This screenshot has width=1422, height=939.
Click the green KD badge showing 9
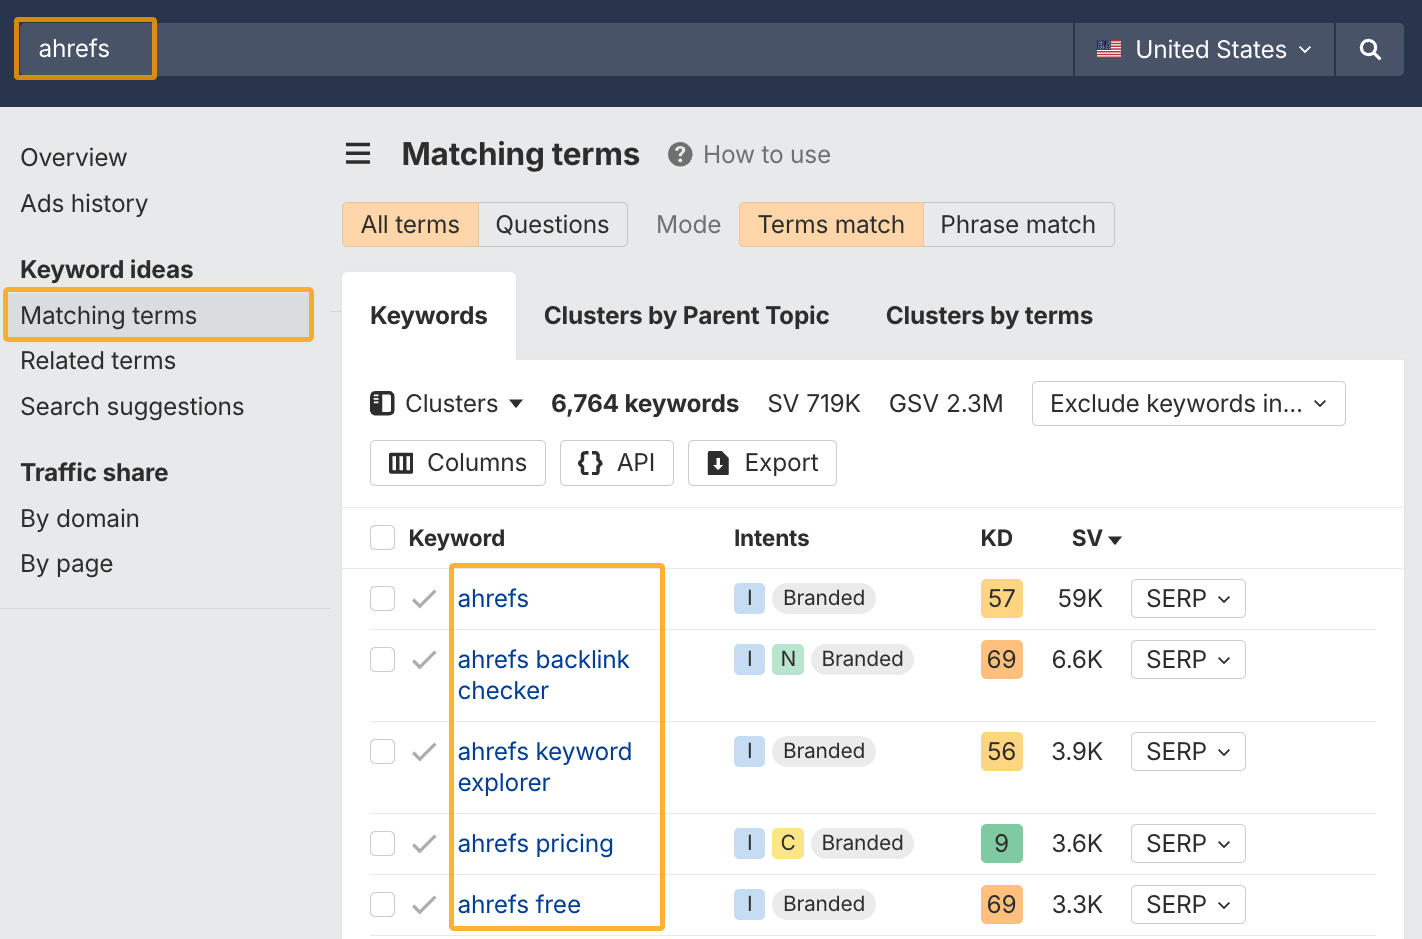click(1001, 843)
